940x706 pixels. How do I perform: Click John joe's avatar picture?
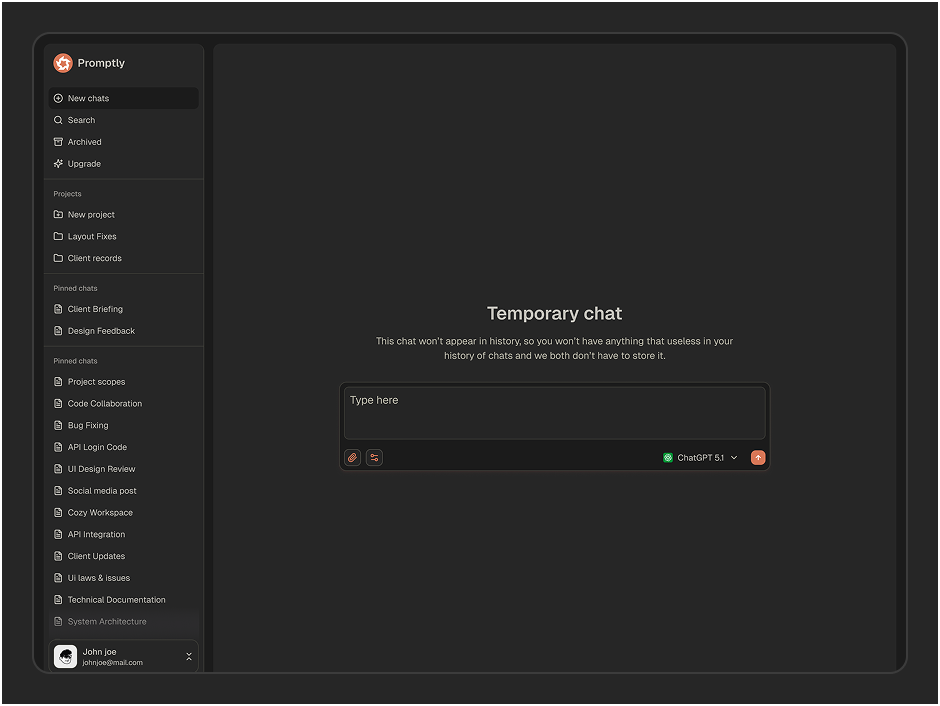(x=65, y=656)
